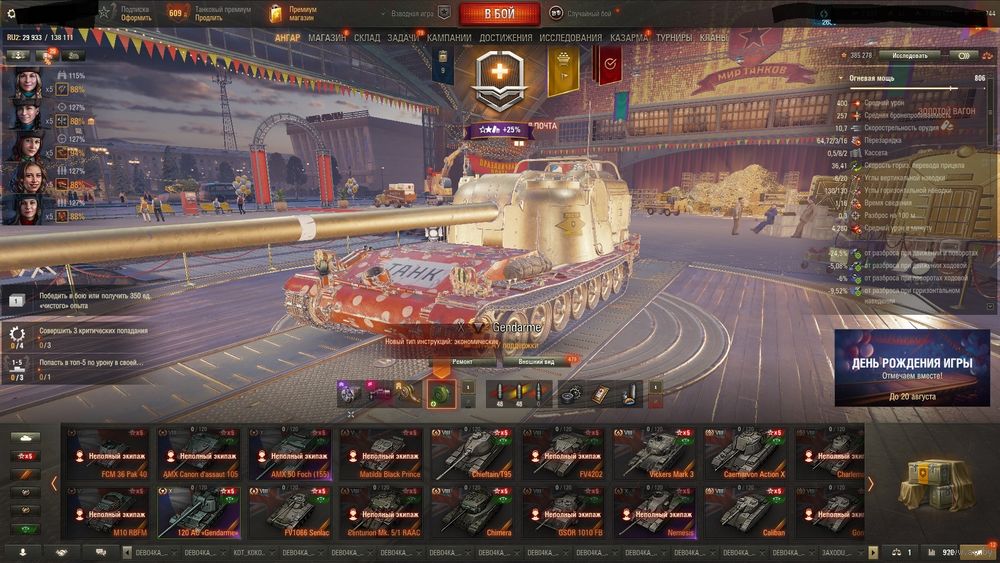Click the contacts person icon in bottom bar
This screenshot has width=1000, height=563.
click(x=22, y=552)
